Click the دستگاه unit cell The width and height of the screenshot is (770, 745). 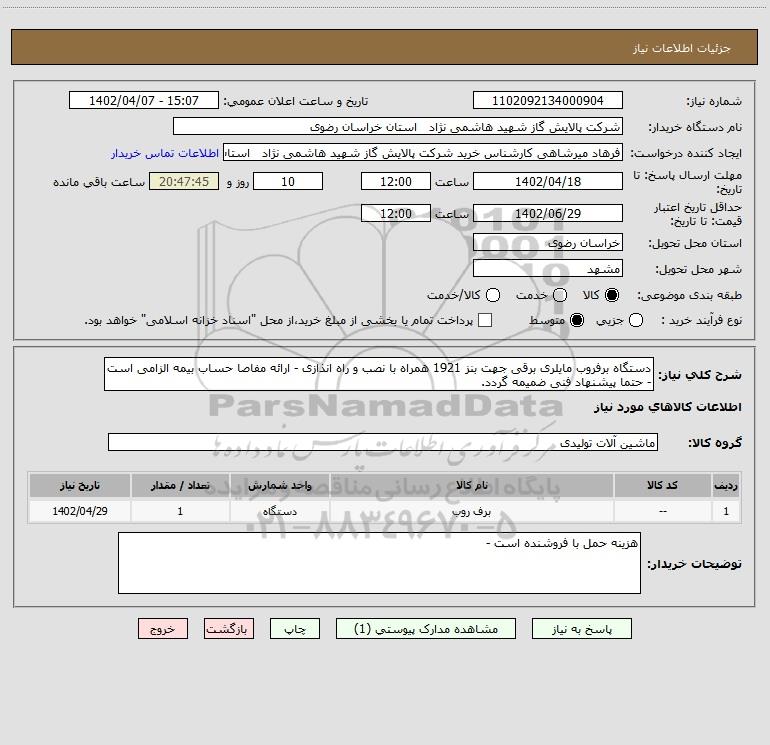coord(279,511)
